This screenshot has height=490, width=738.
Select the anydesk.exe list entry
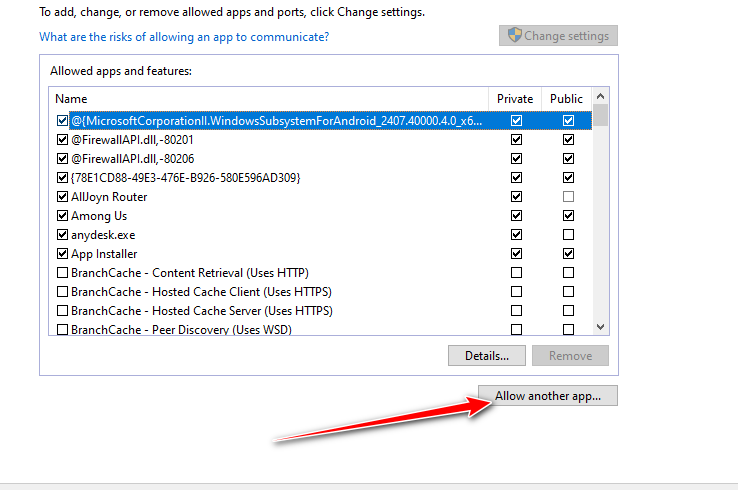click(x=102, y=235)
